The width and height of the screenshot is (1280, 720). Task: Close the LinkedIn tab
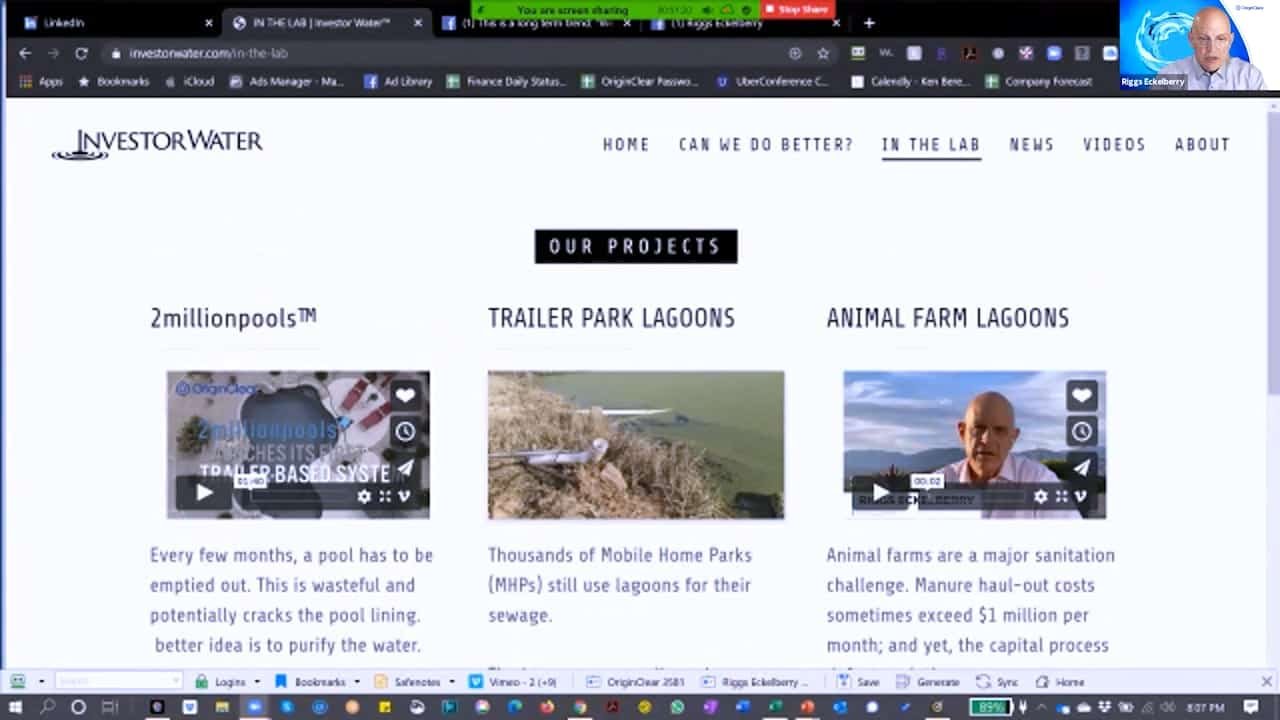pos(209,23)
